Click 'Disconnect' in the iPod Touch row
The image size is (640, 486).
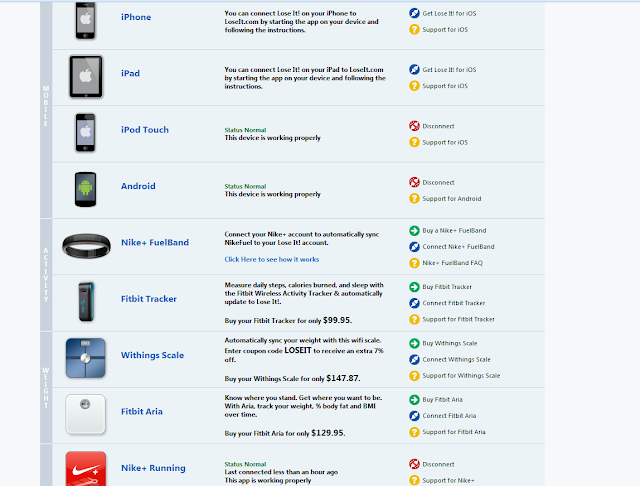coord(438,126)
